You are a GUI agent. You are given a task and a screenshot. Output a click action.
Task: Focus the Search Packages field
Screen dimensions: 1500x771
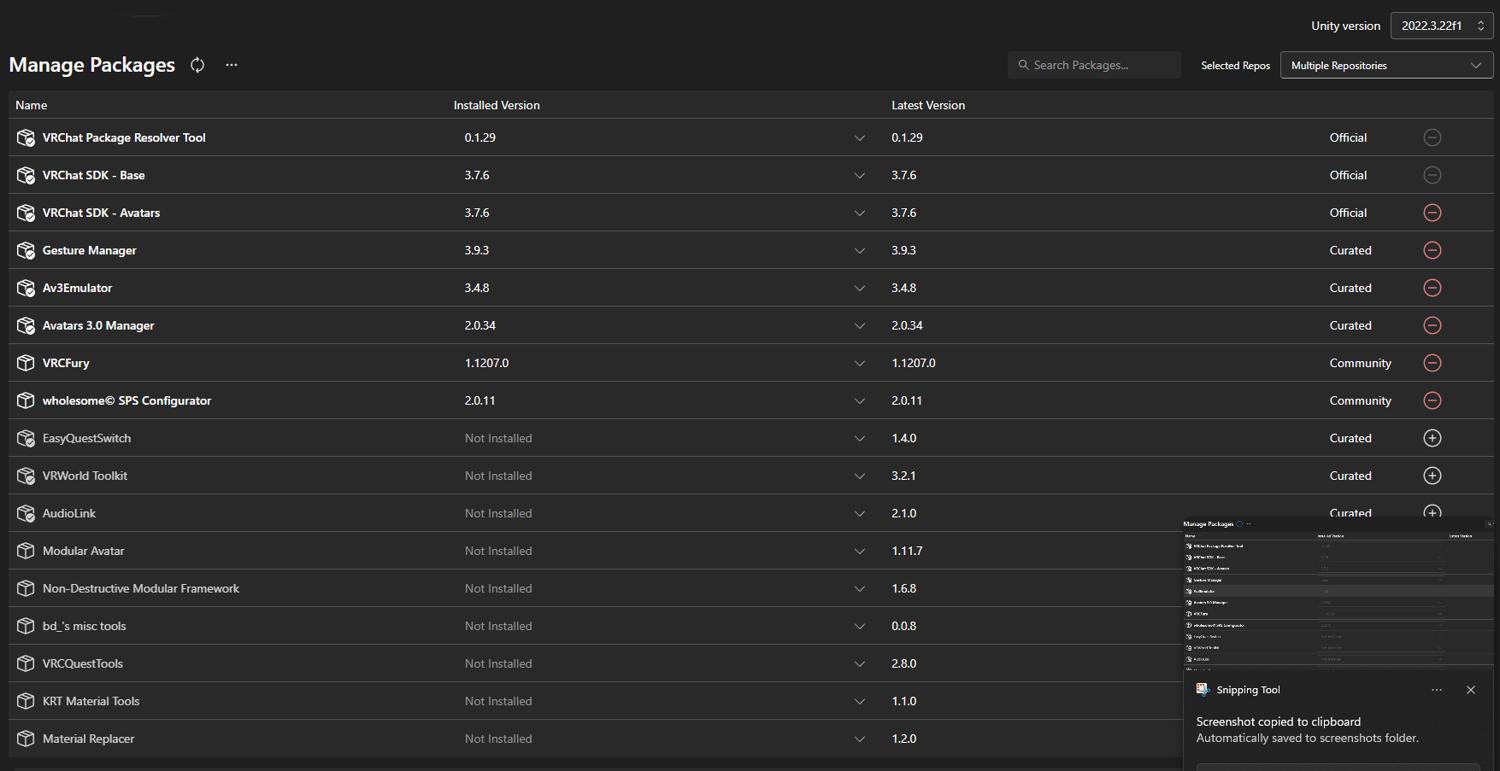1094,65
